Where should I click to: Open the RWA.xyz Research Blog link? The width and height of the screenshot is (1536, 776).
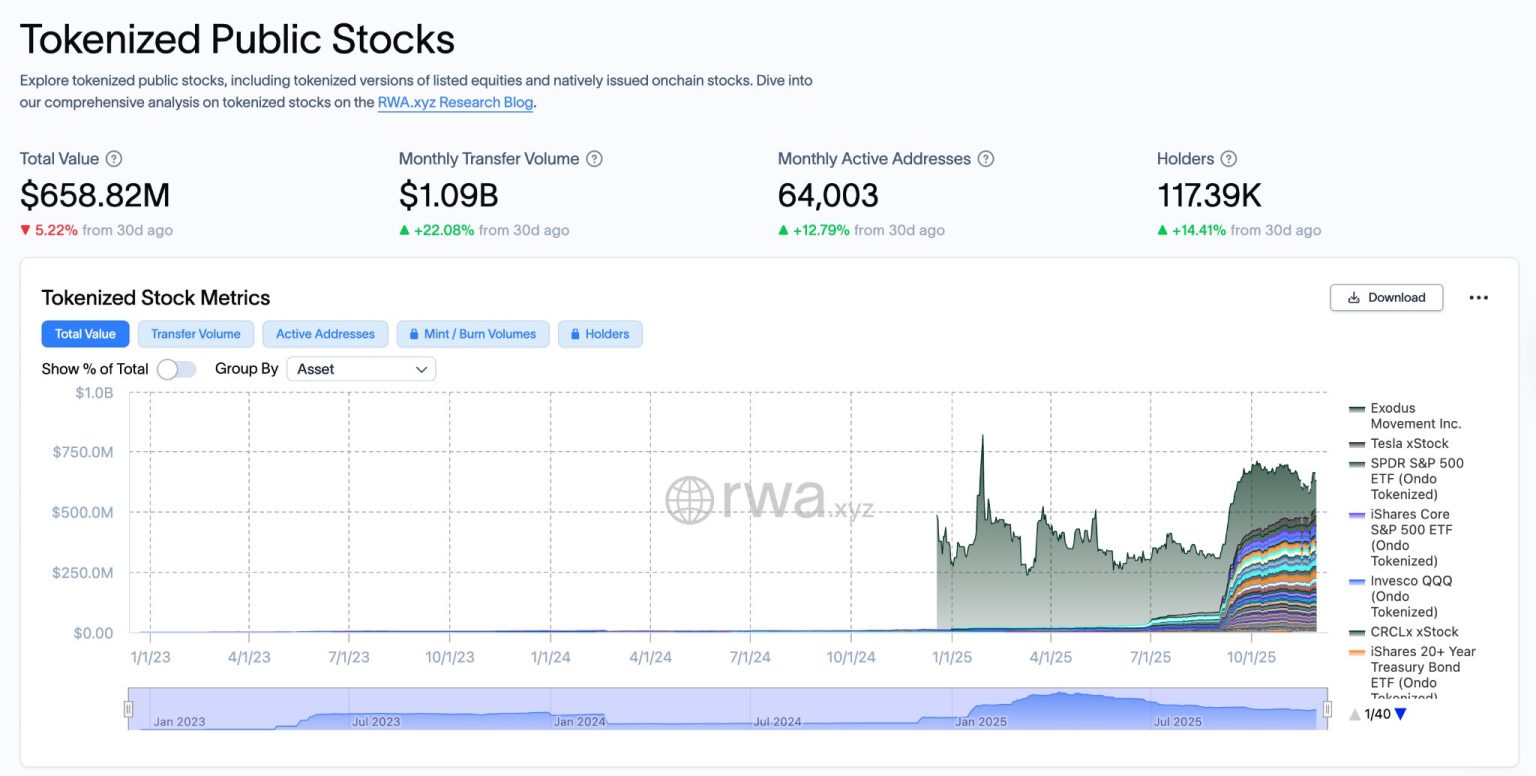[455, 102]
